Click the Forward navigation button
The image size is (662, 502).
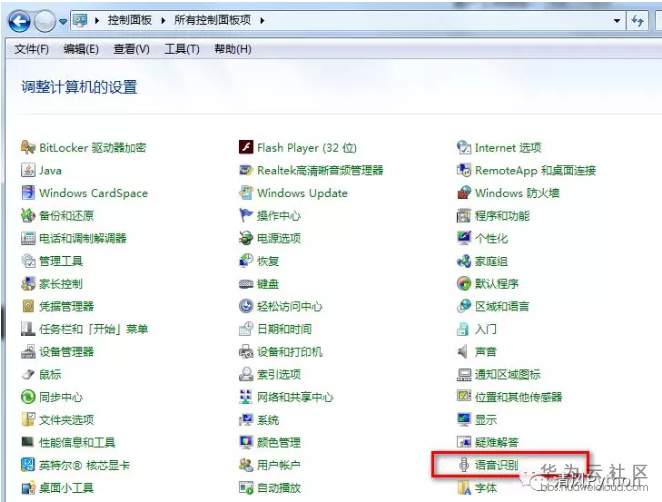tap(44, 21)
